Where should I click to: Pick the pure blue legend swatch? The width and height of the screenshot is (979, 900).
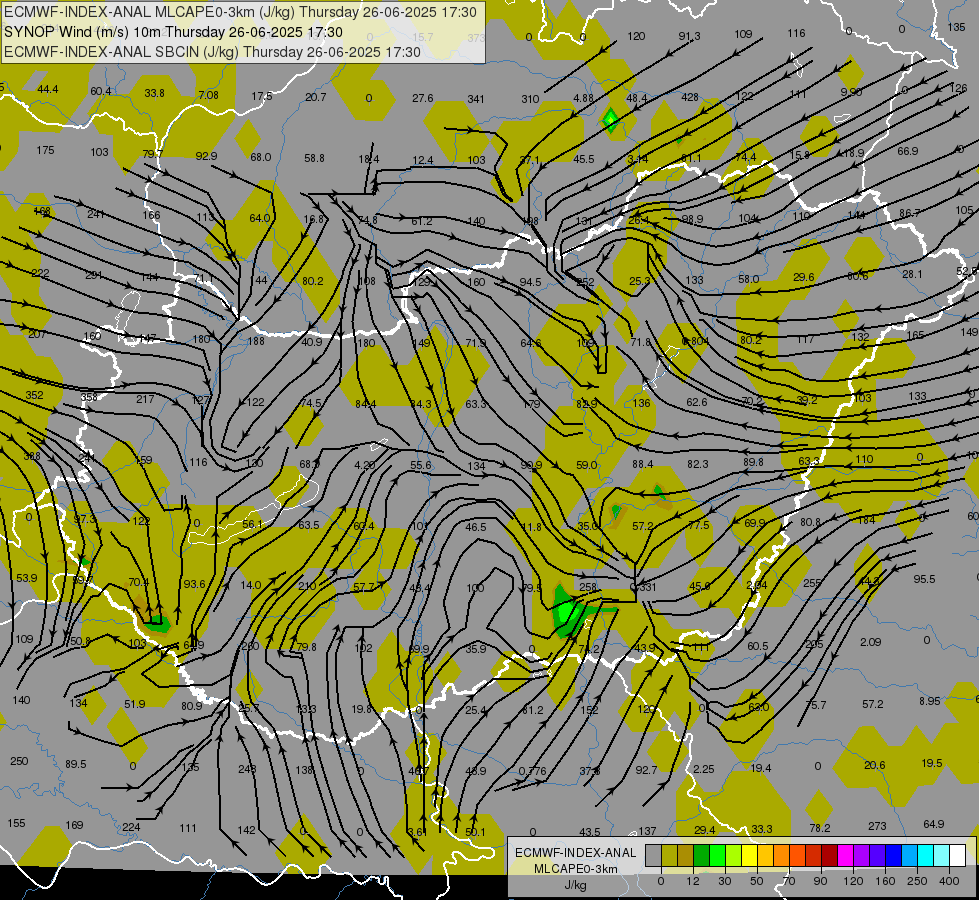[x=893, y=855]
